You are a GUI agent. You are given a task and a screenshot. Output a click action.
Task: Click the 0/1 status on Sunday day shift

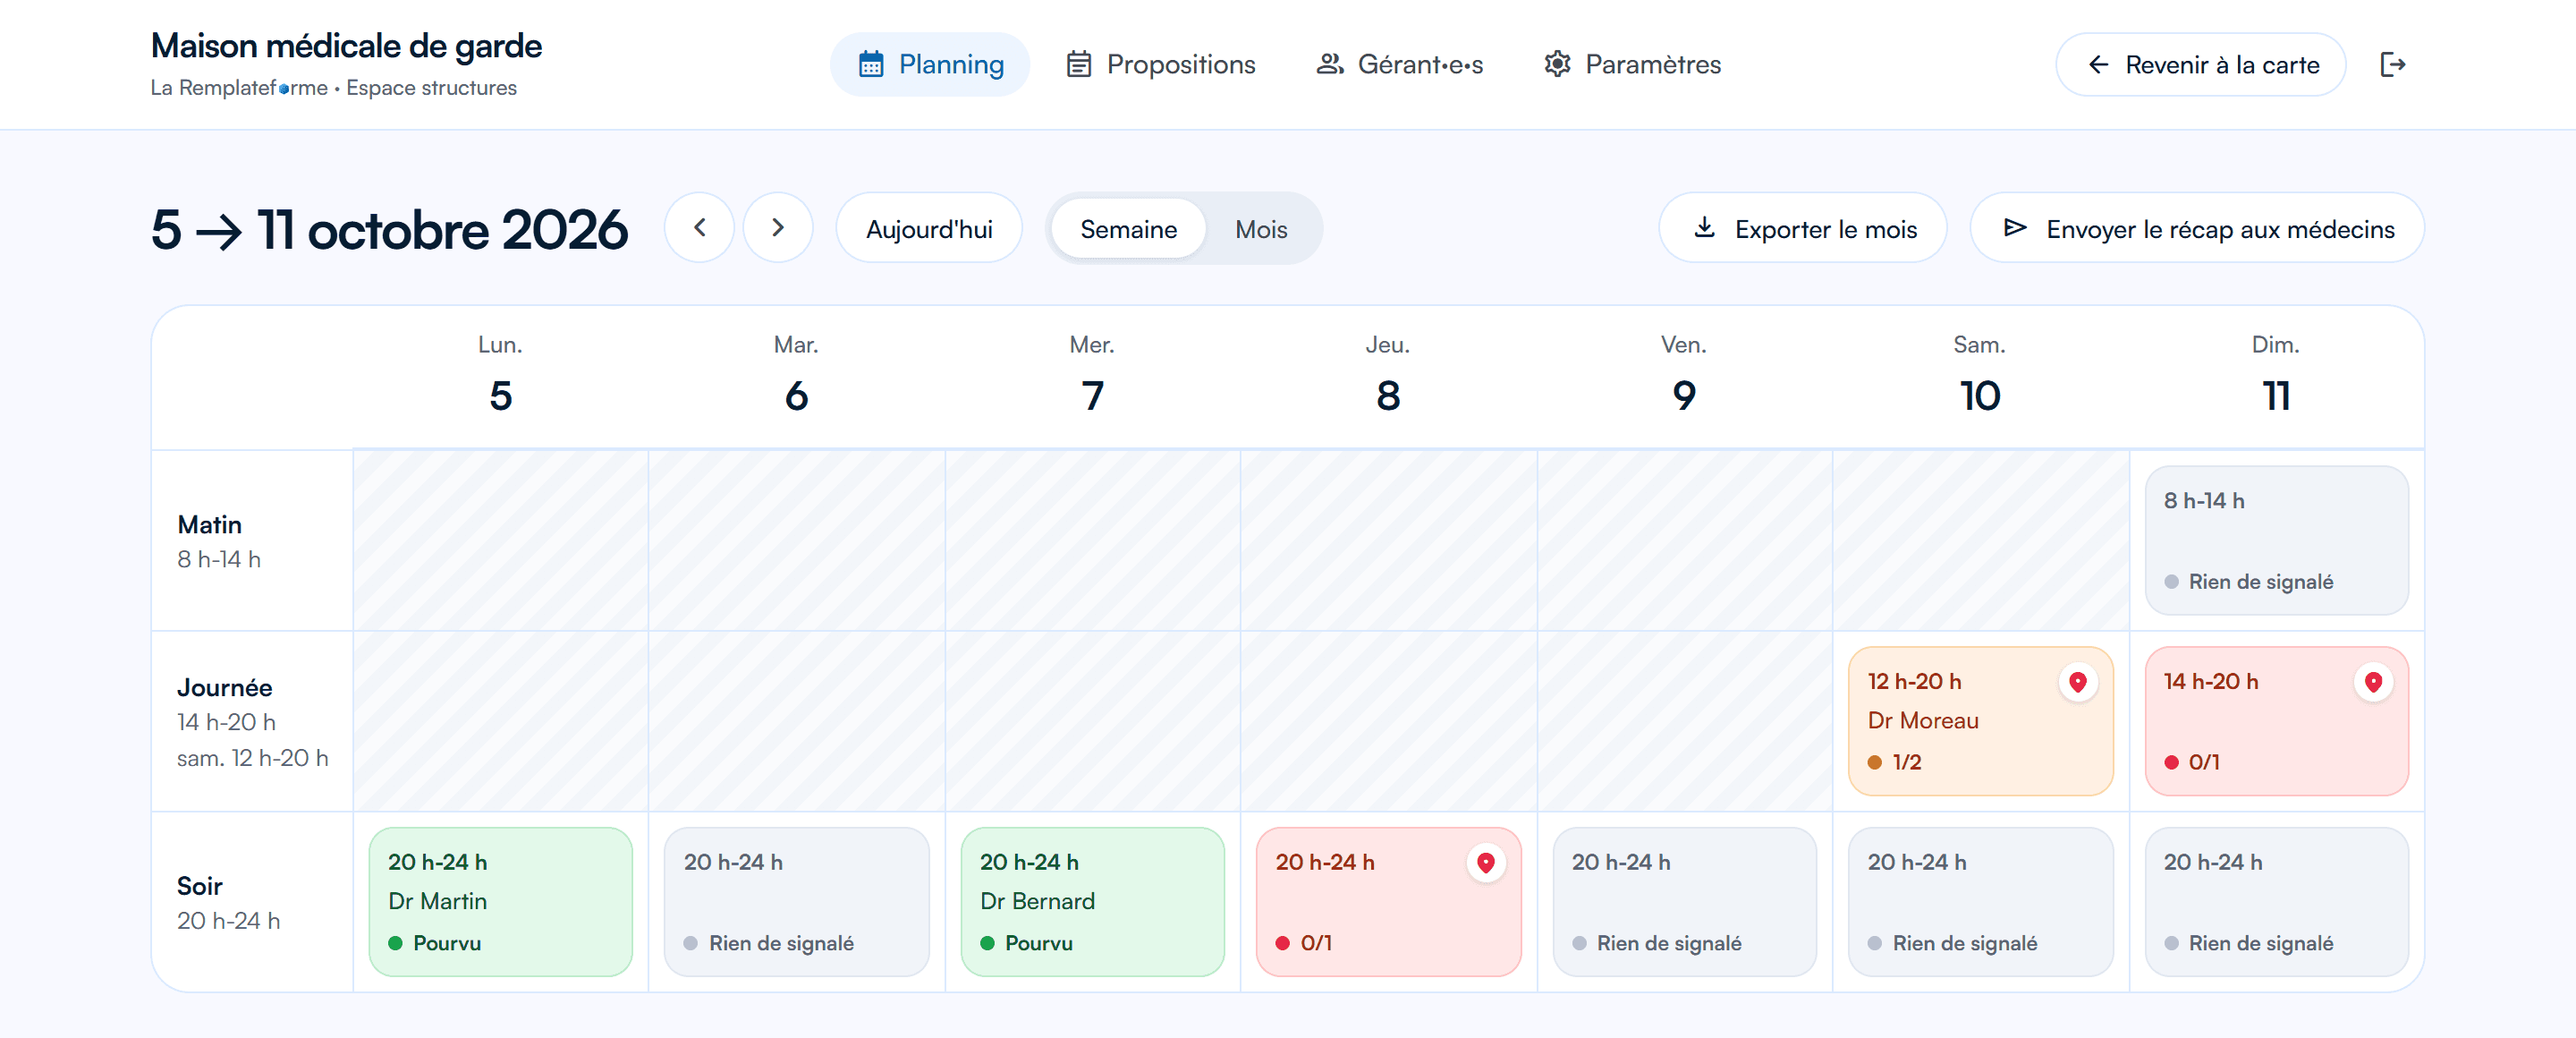(x=2191, y=762)
